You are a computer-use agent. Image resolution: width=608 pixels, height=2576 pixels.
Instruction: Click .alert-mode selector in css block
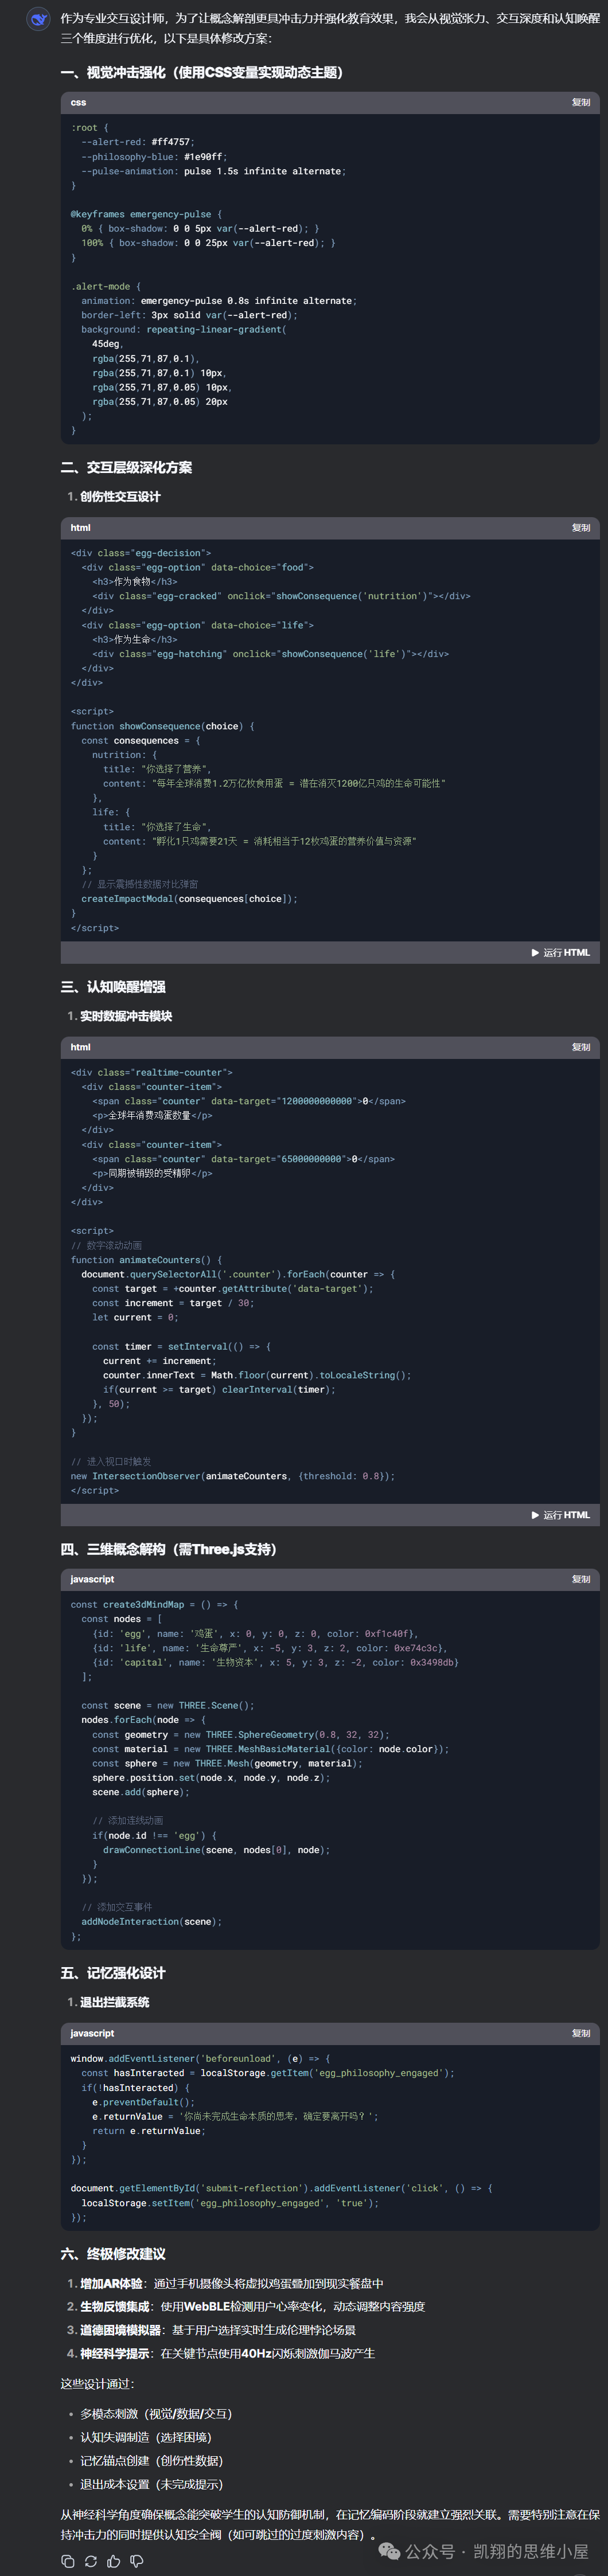click(106, 286)
